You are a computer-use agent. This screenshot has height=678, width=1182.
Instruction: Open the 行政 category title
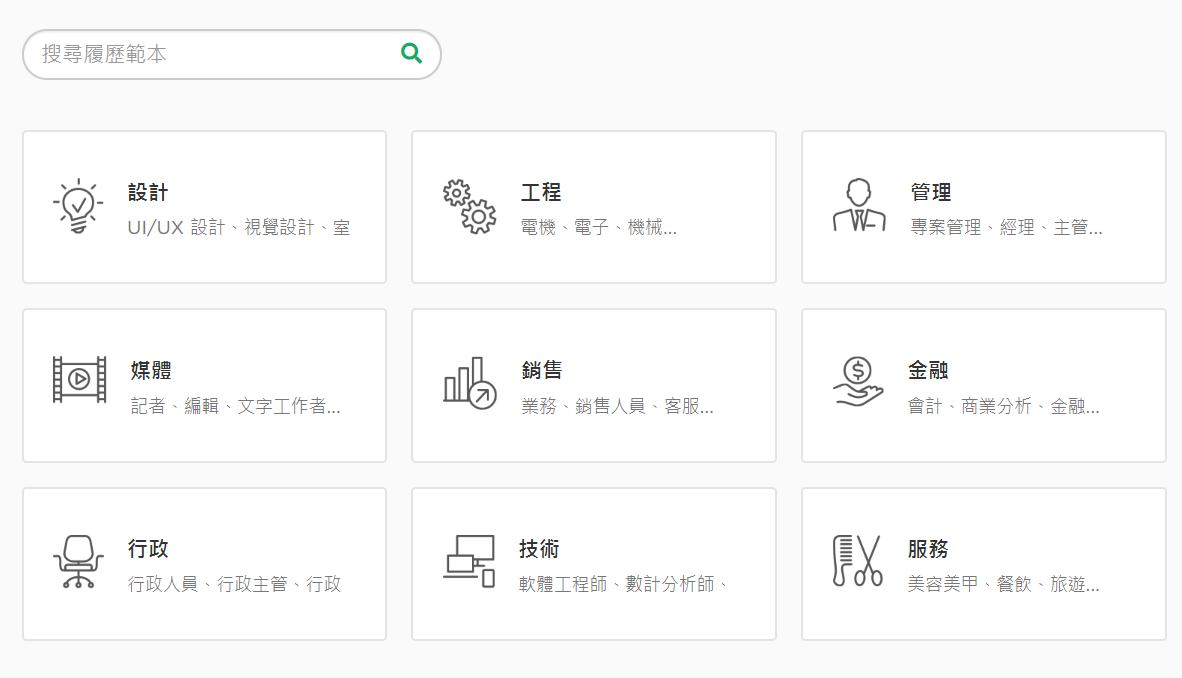click(x=148, y=549)
